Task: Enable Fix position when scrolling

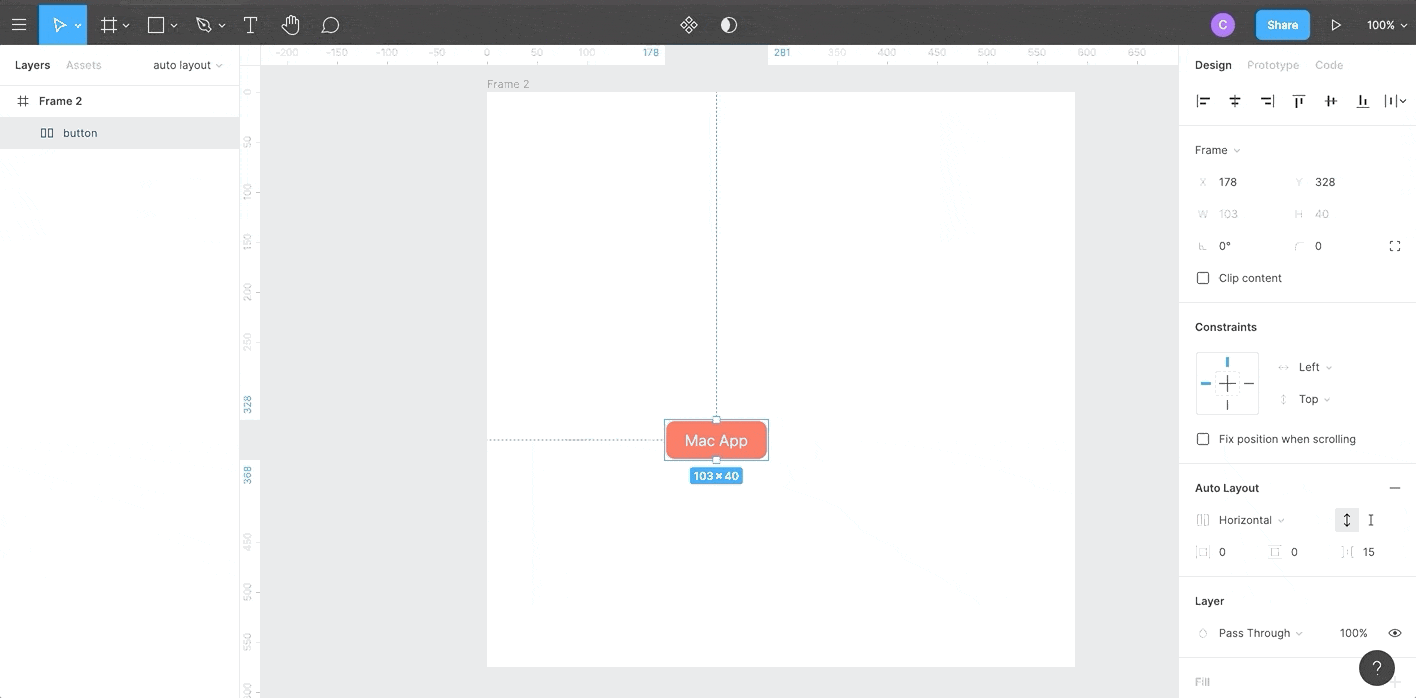Action: (x=1203, y=439)
